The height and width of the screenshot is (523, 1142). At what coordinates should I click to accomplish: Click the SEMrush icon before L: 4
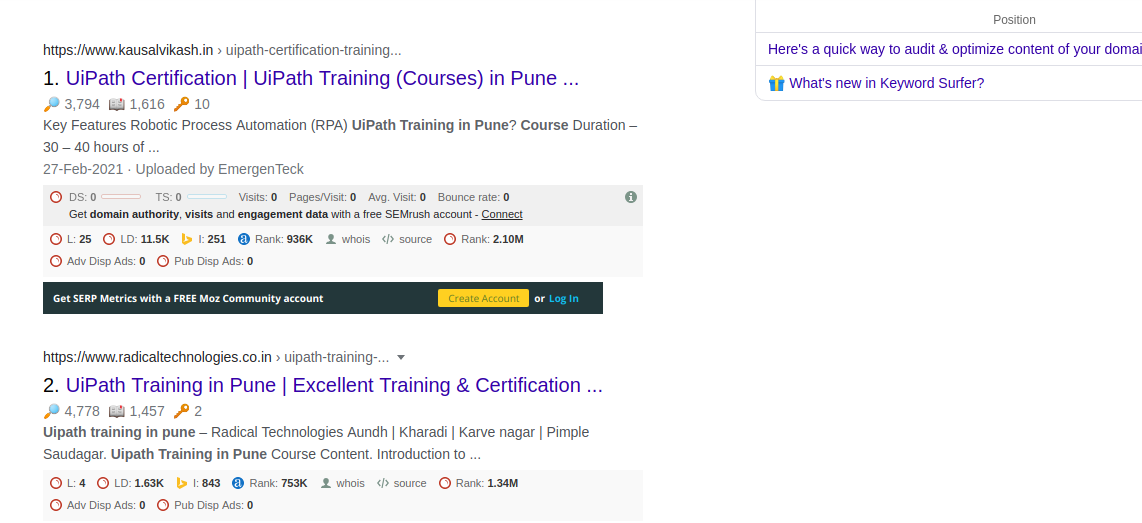[x=56, y=483]
